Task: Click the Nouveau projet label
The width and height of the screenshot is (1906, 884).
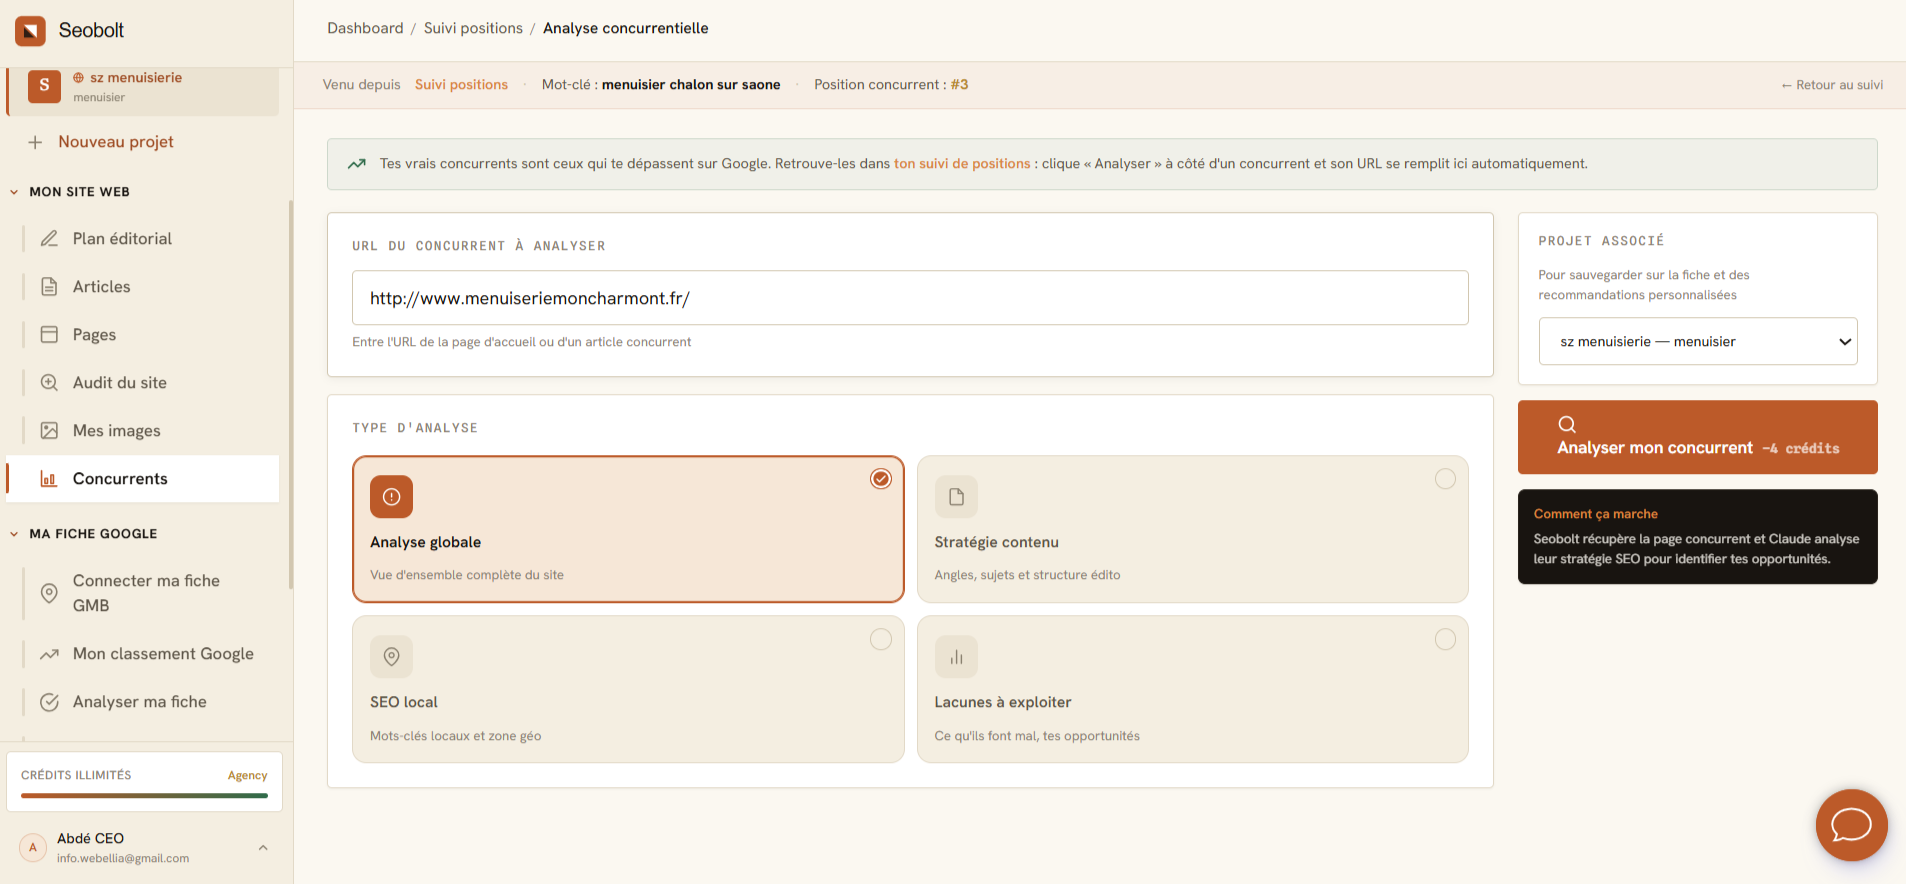Action: (116, 142)
